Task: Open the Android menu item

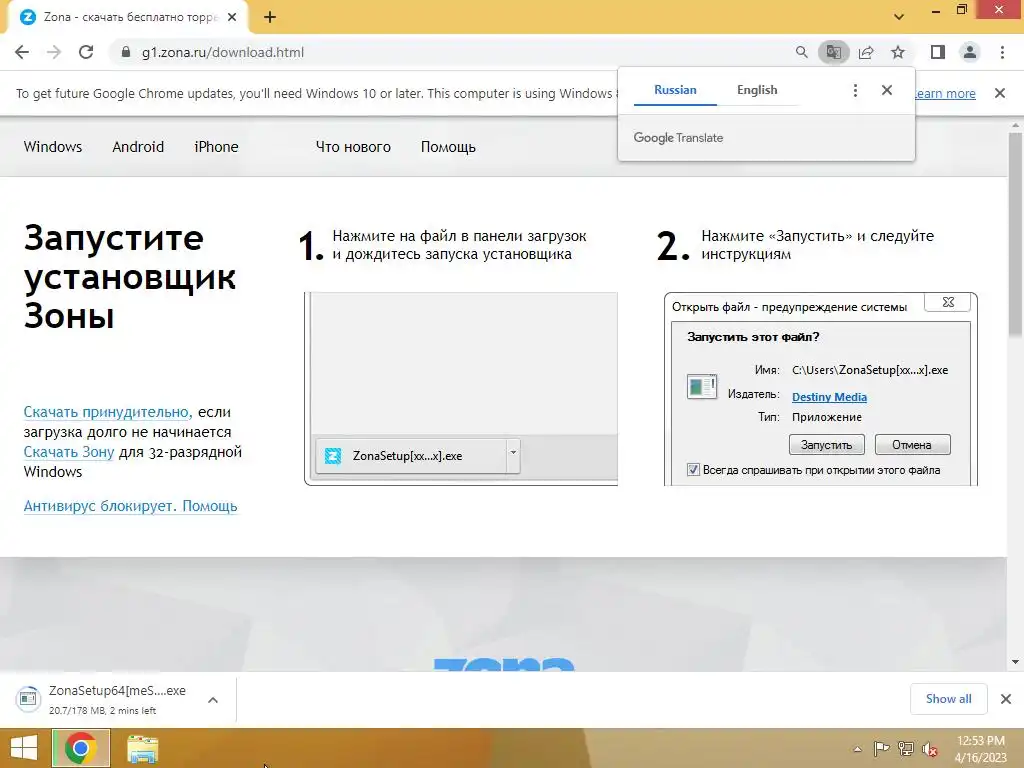Action: [x=138, y=147]
